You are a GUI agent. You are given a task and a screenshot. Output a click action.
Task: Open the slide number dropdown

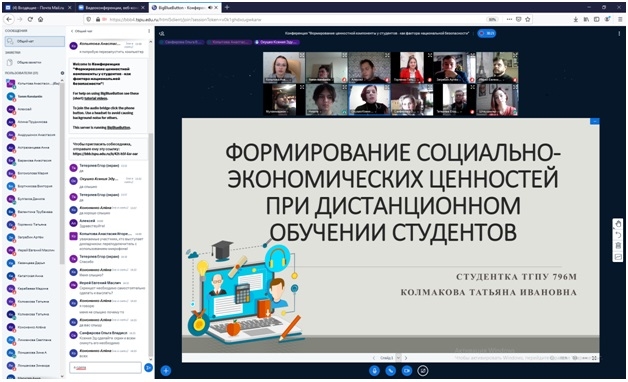click(398, 358)
